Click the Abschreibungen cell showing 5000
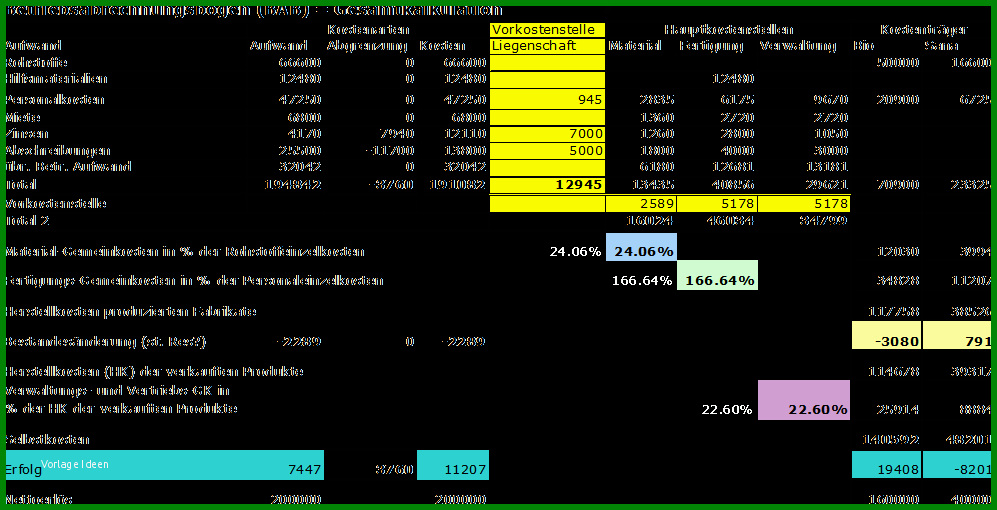997x510 pixels. point(547,151)
